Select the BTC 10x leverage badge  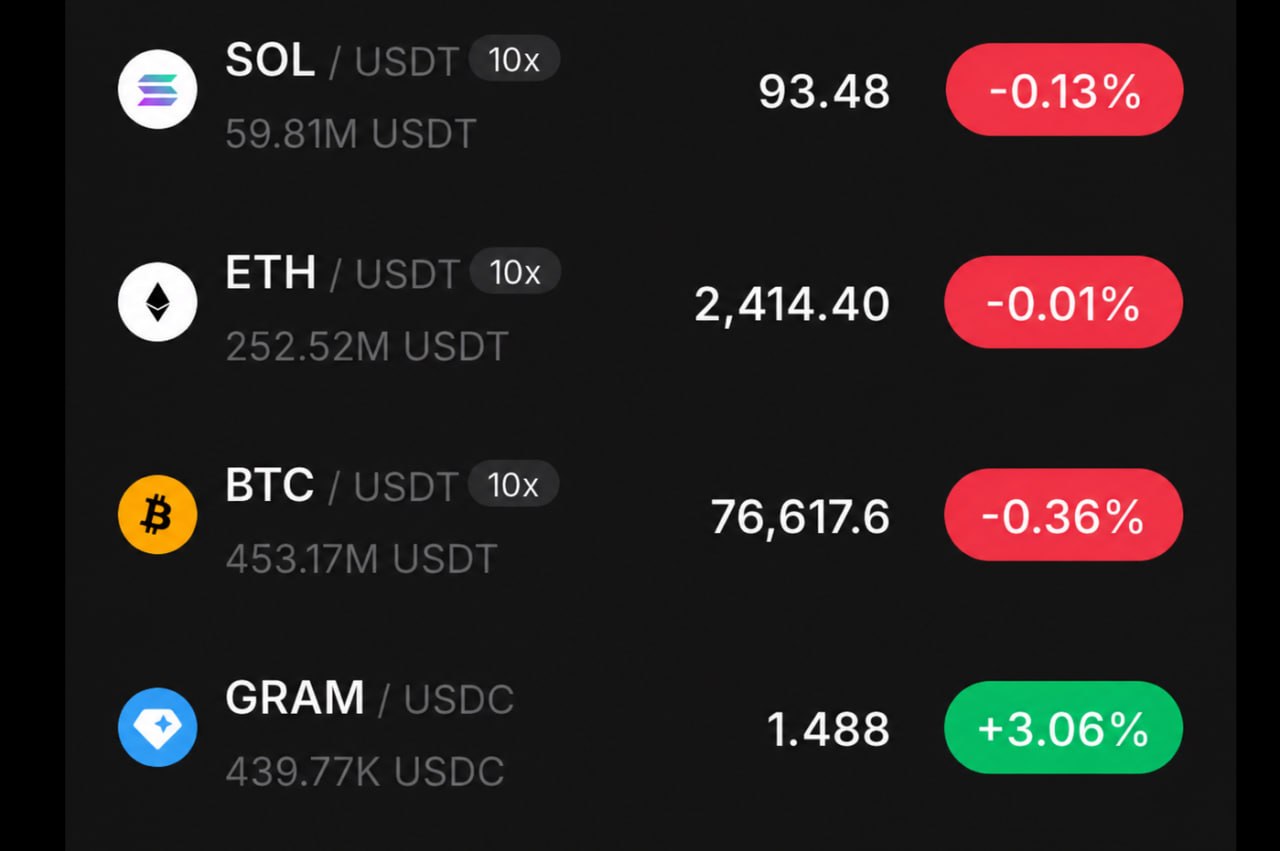(x=513, y=485)
